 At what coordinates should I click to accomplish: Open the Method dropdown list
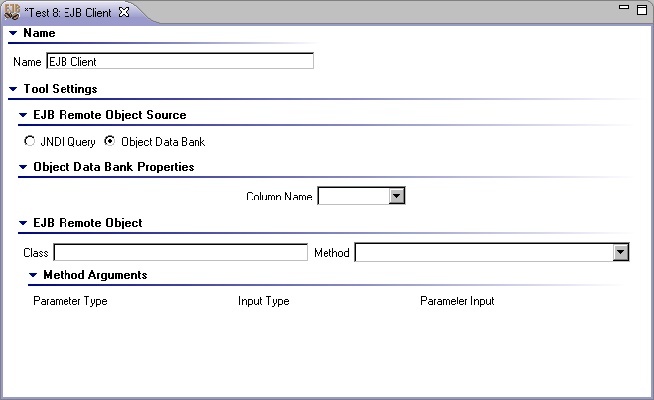621,252
